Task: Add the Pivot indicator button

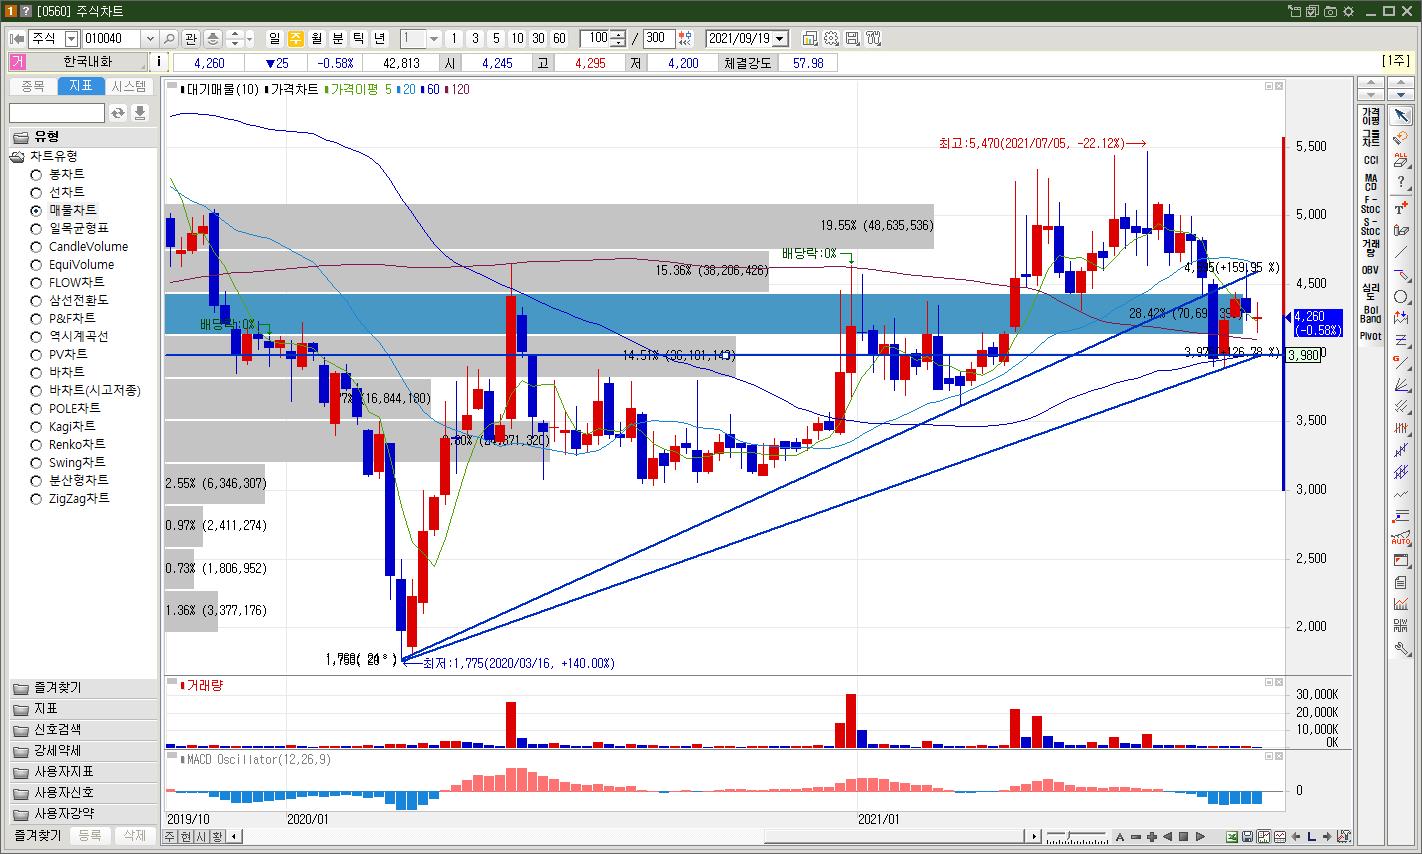Action: 1370,336
